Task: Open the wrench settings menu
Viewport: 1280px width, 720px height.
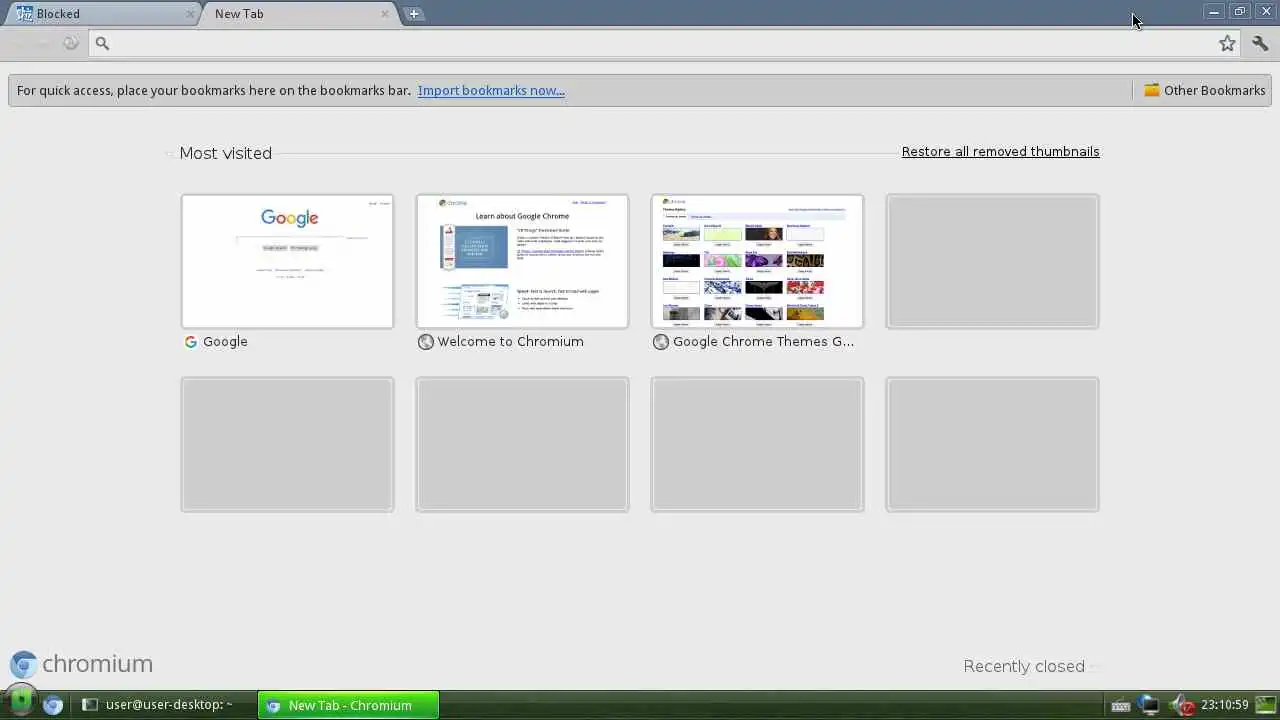Action: [x=1260, y=43]
